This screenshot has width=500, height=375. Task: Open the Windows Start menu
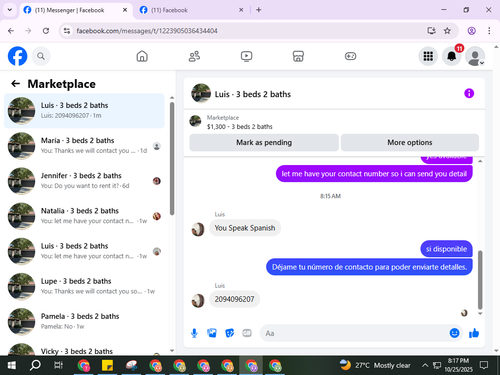(x=12, y=365)
